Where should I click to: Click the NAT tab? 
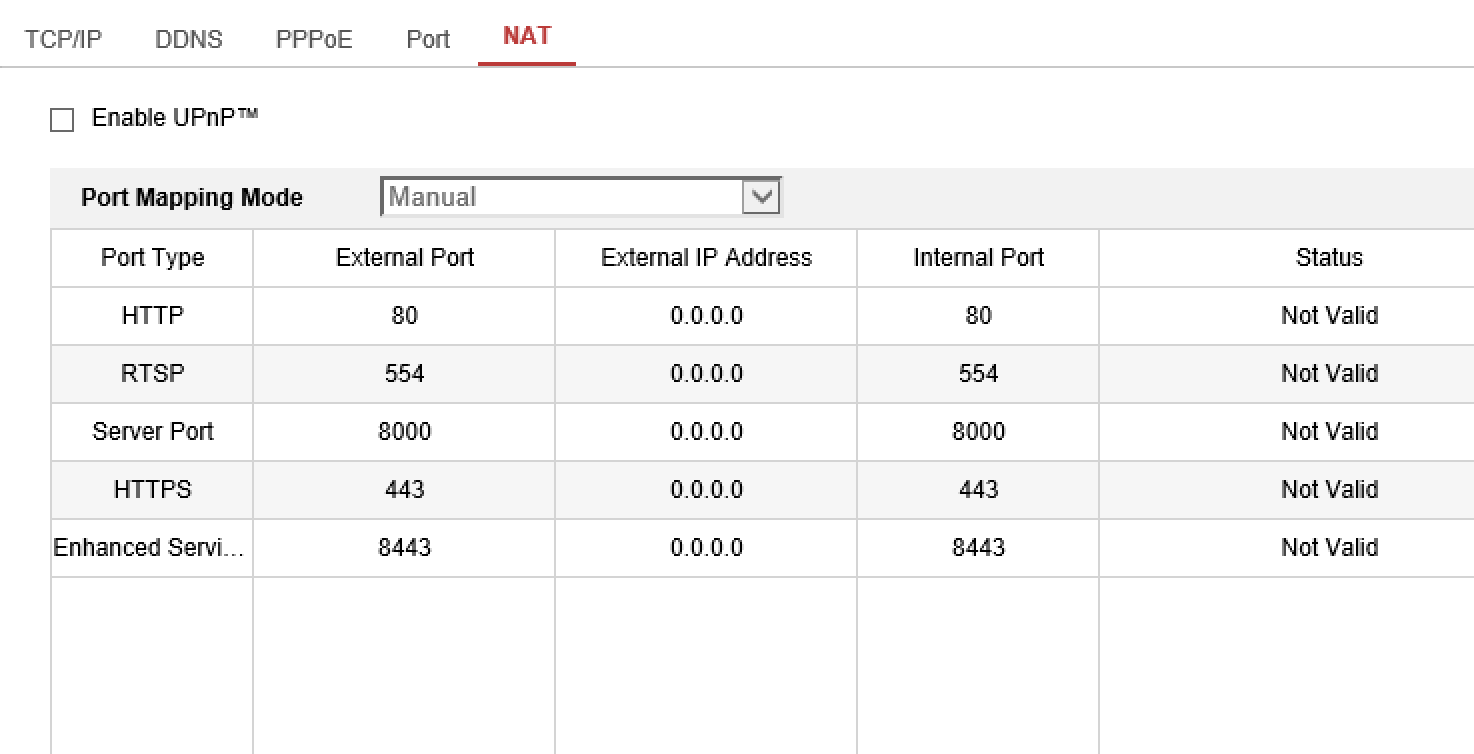pos(527,36)
